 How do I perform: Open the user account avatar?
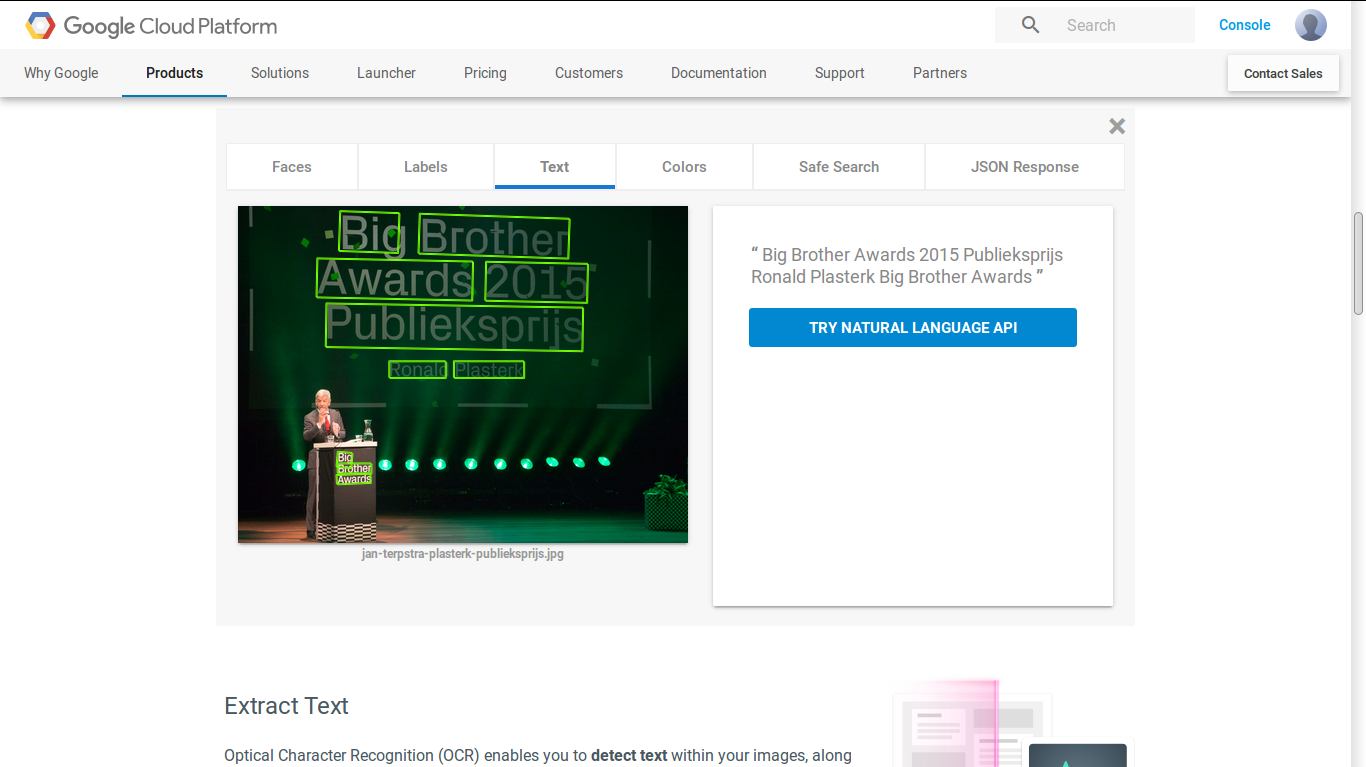tap(1310, 25)
